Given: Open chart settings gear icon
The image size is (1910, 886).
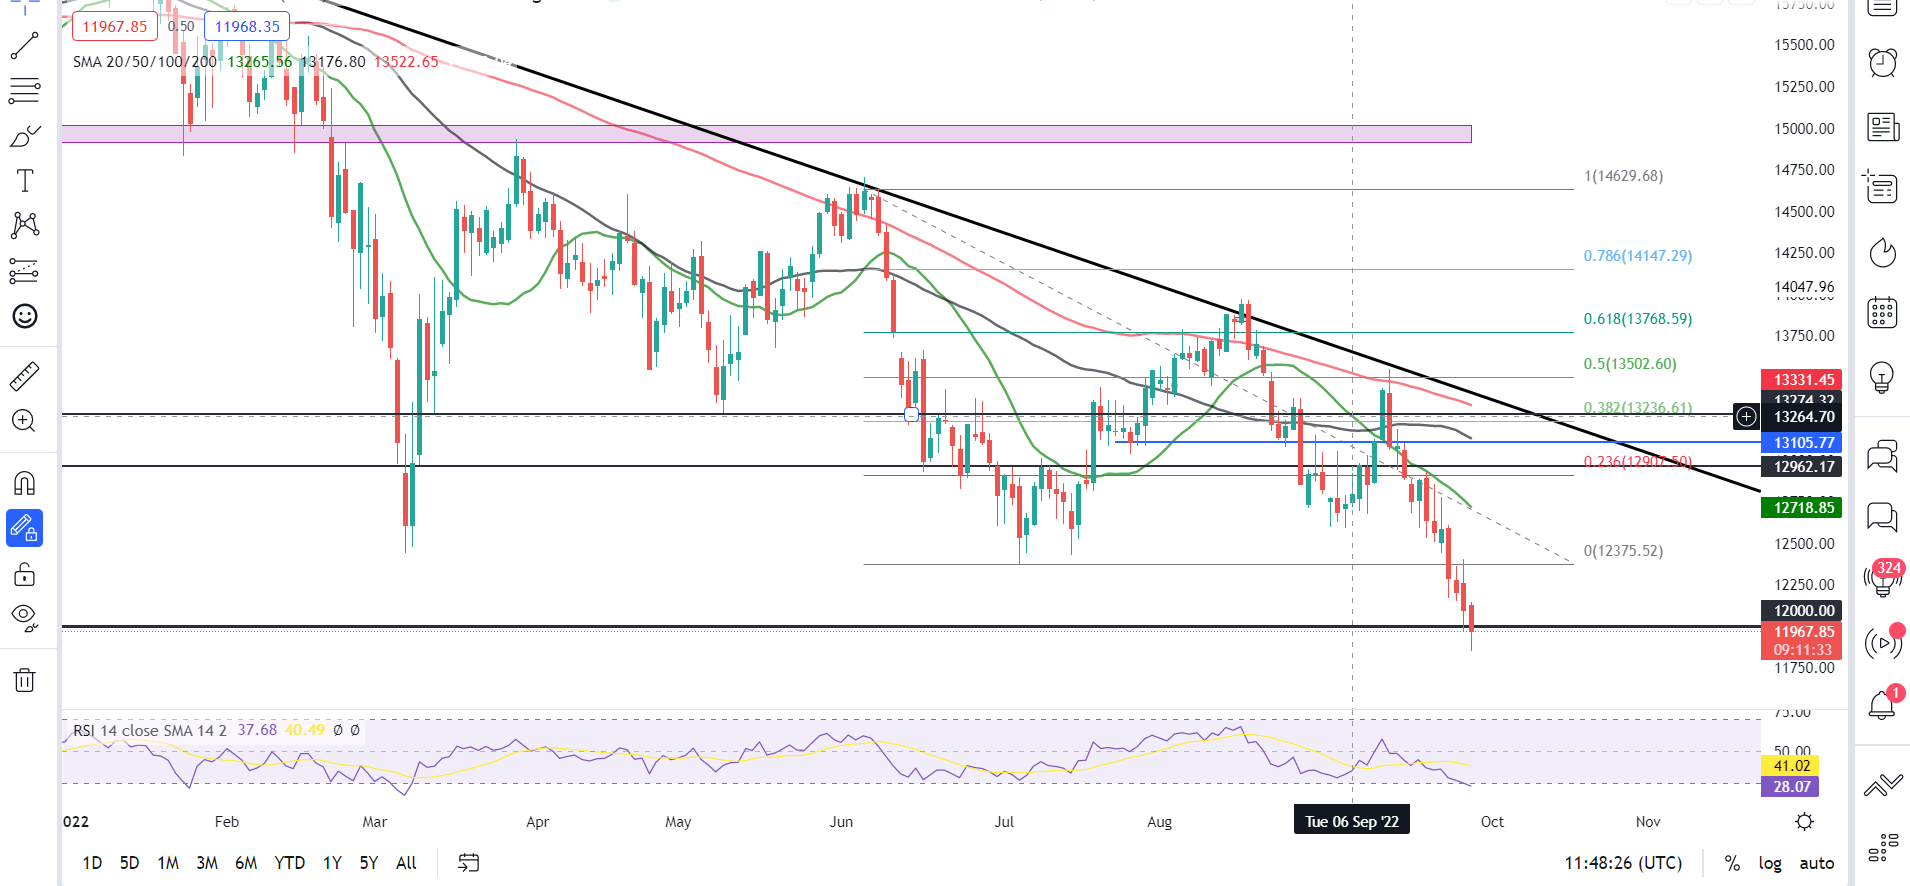Looking at the screenshot, I should pyautogui.click(x=1804, y=822).
